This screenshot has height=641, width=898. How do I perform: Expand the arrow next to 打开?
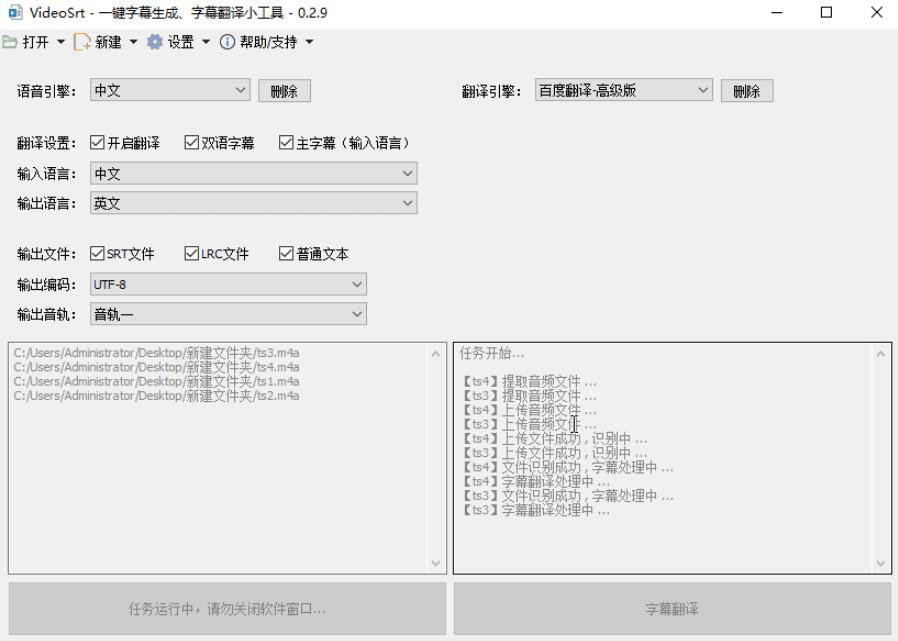61,42
